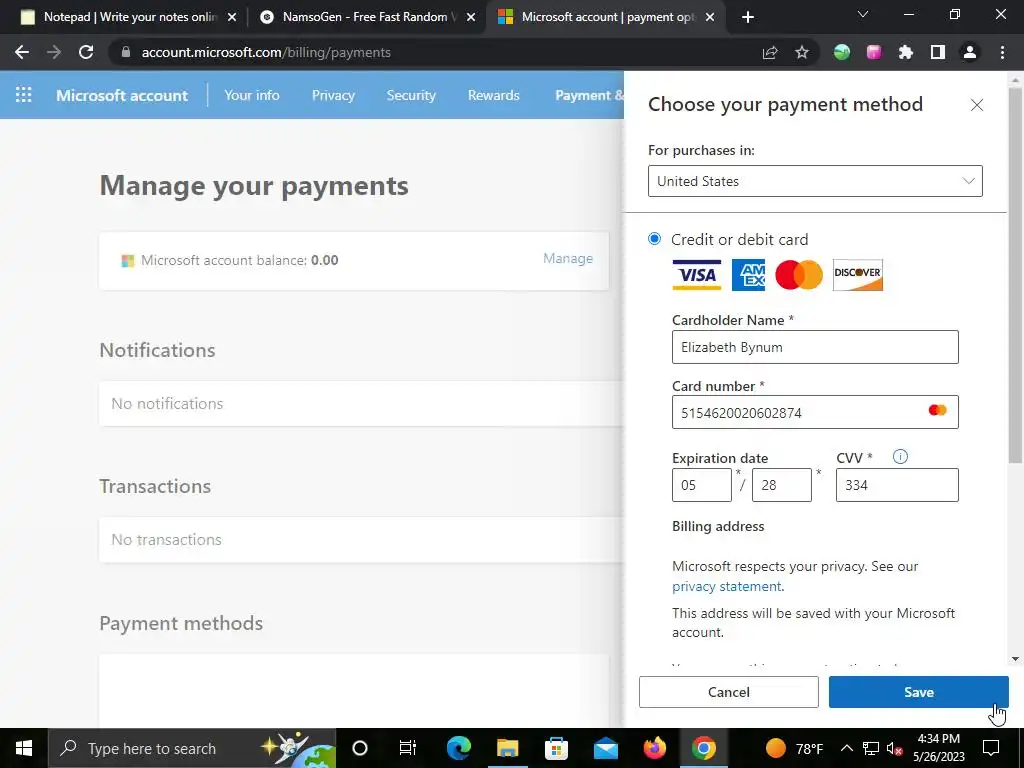Toggle the browser side panel icon
This screenshot has height=768, width=1024.
pos(938,52)
